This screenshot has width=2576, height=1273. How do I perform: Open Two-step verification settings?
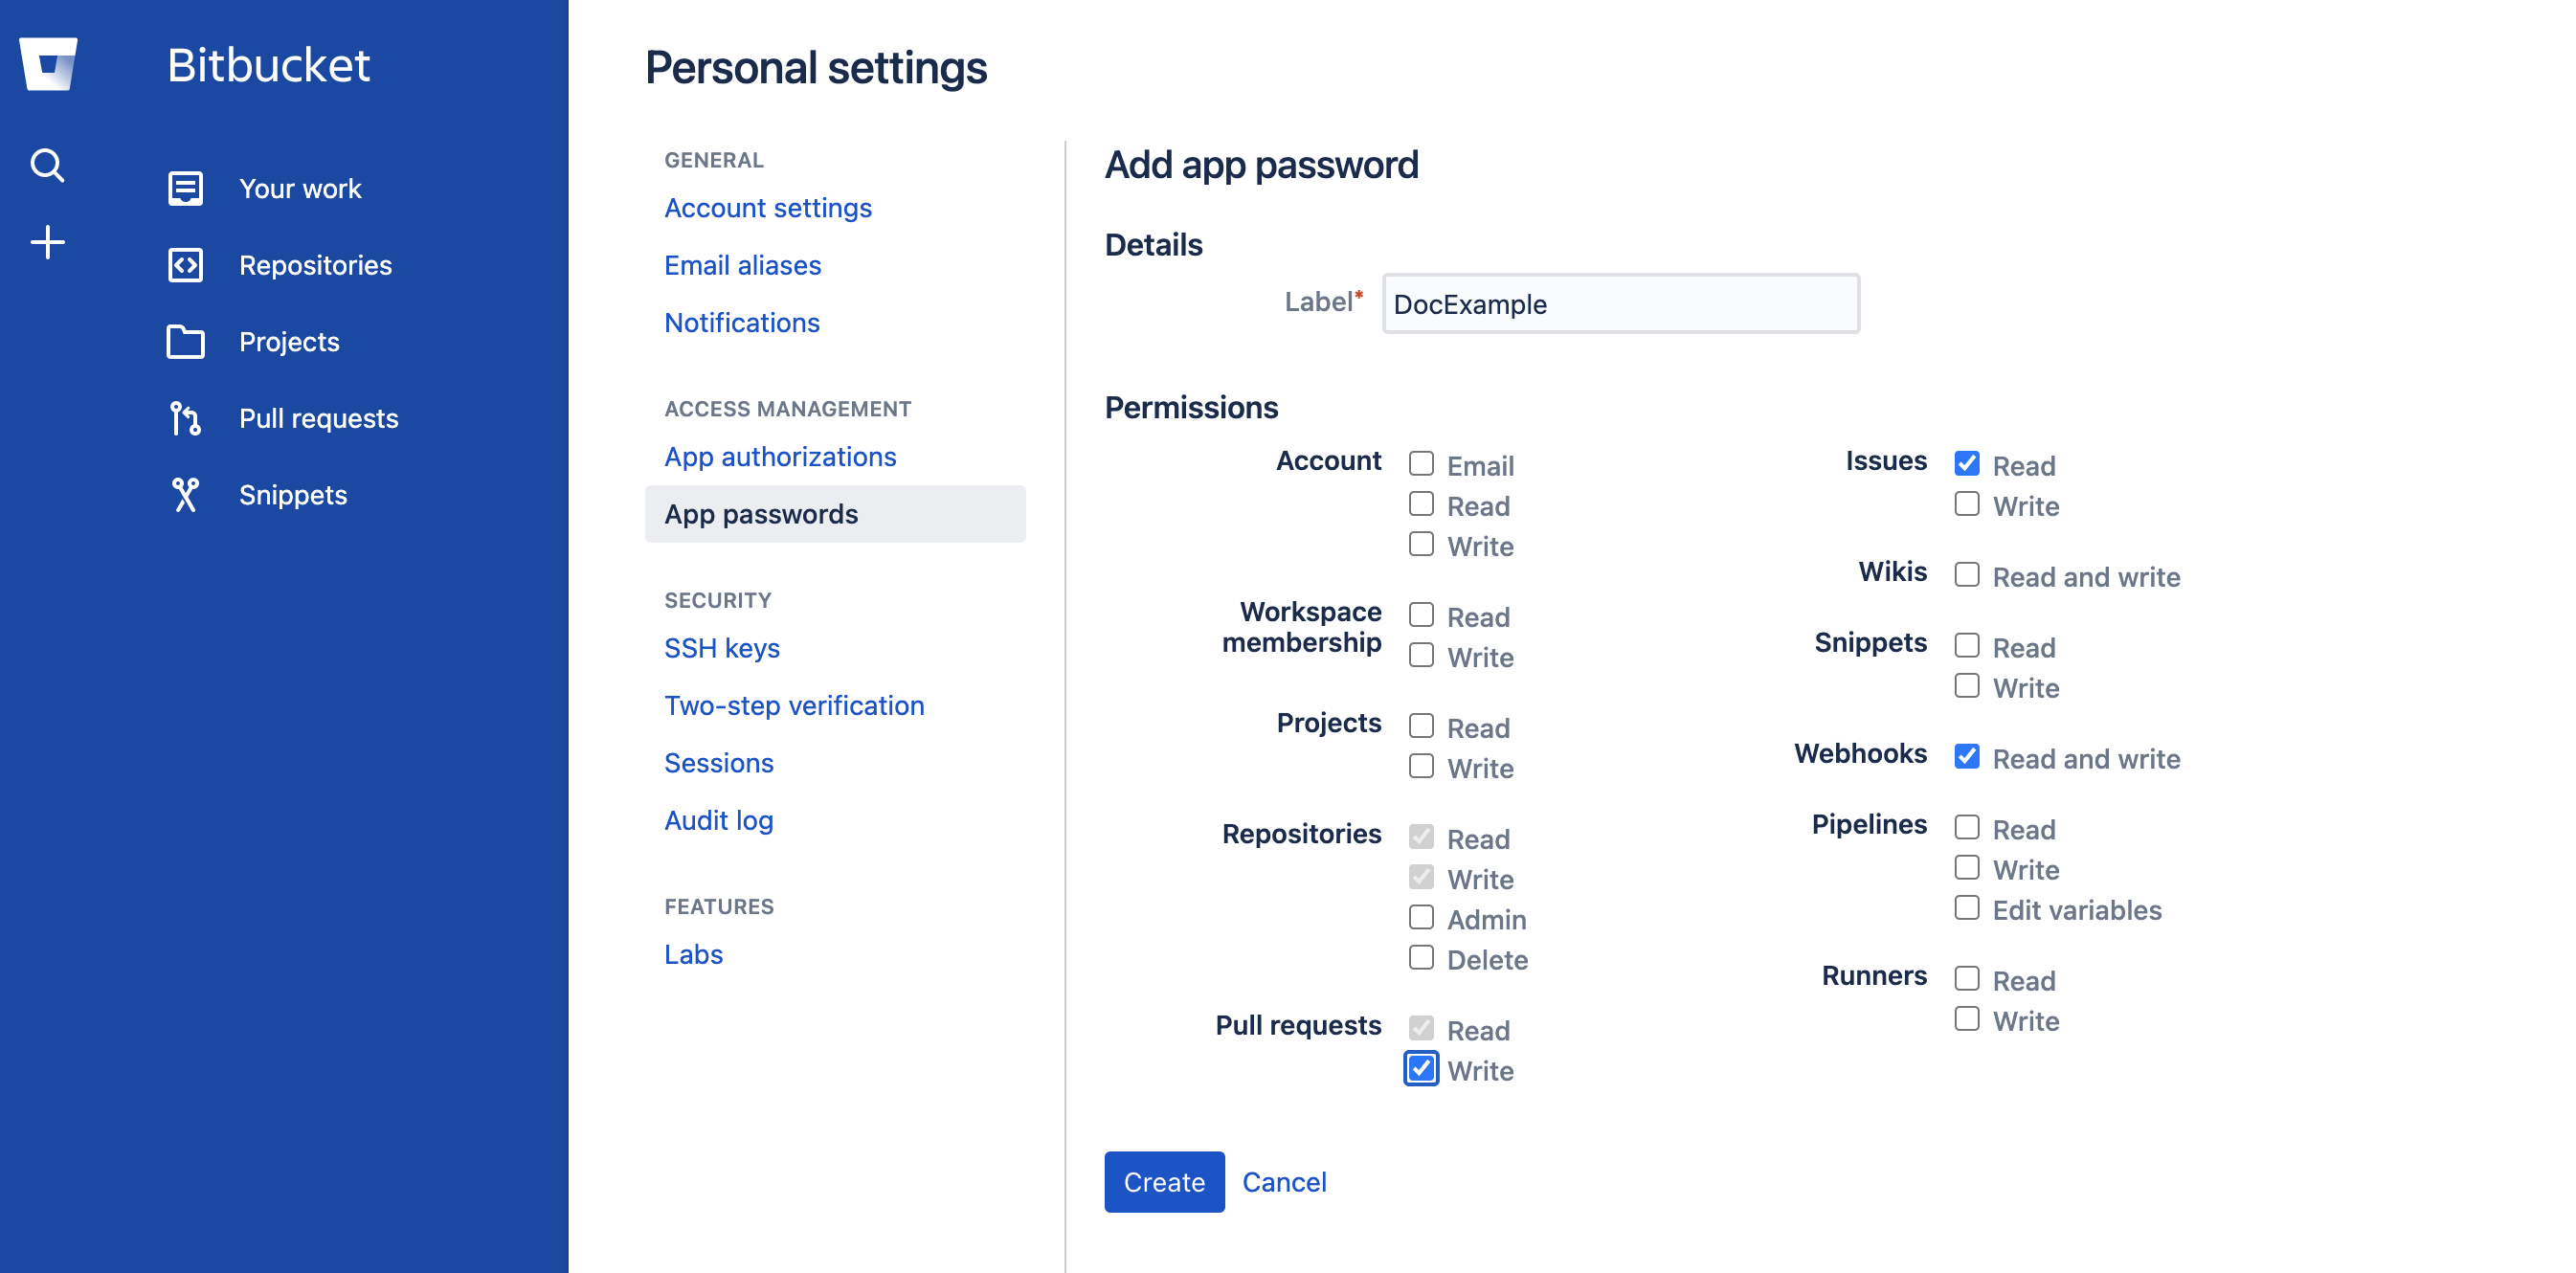[794, 706]
